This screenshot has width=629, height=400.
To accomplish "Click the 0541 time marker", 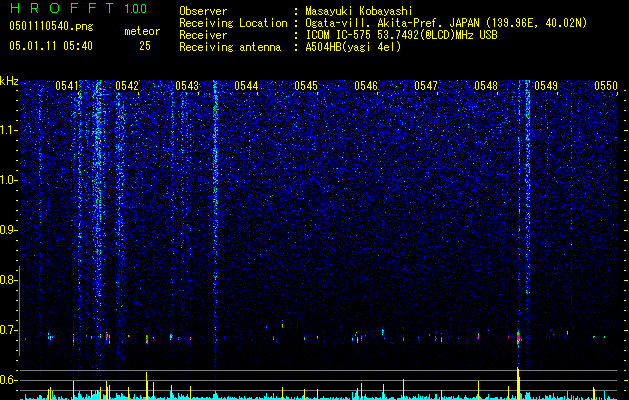I will point(67,86).
